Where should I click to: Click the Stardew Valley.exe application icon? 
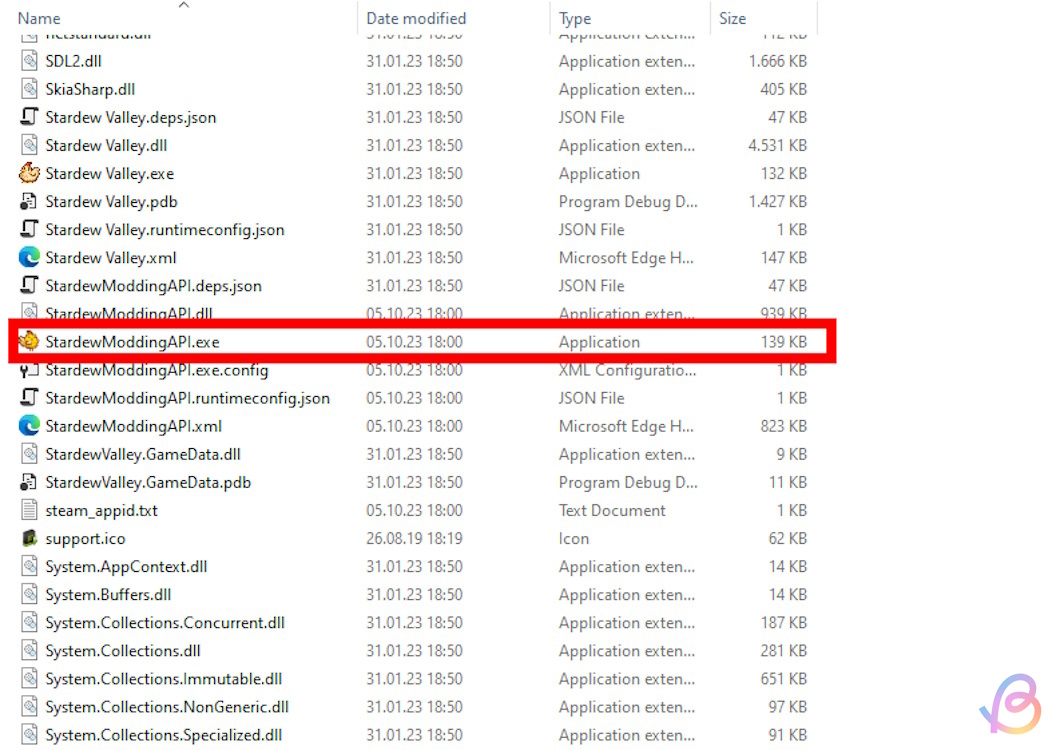pos(29,174)
